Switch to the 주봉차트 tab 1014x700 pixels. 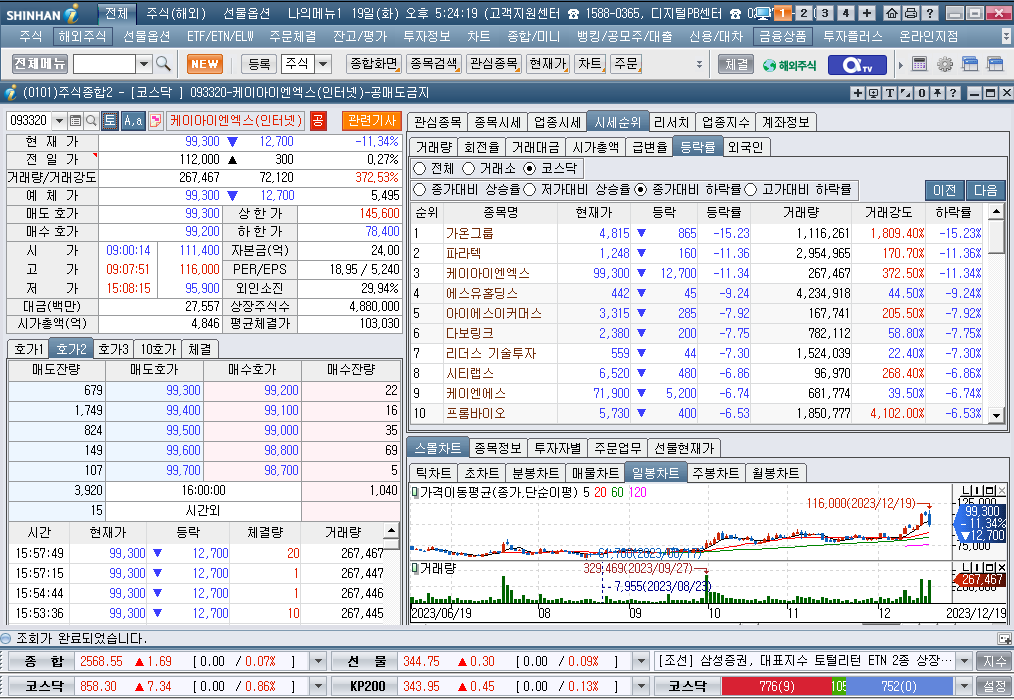click(x=716, y=473)
